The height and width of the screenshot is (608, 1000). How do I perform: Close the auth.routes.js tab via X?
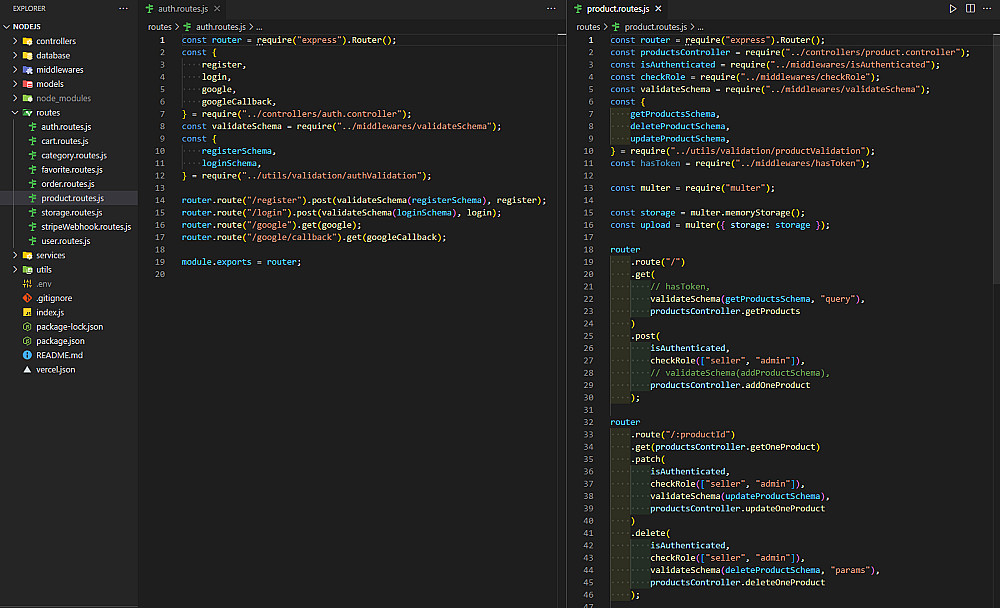point(217,9)
